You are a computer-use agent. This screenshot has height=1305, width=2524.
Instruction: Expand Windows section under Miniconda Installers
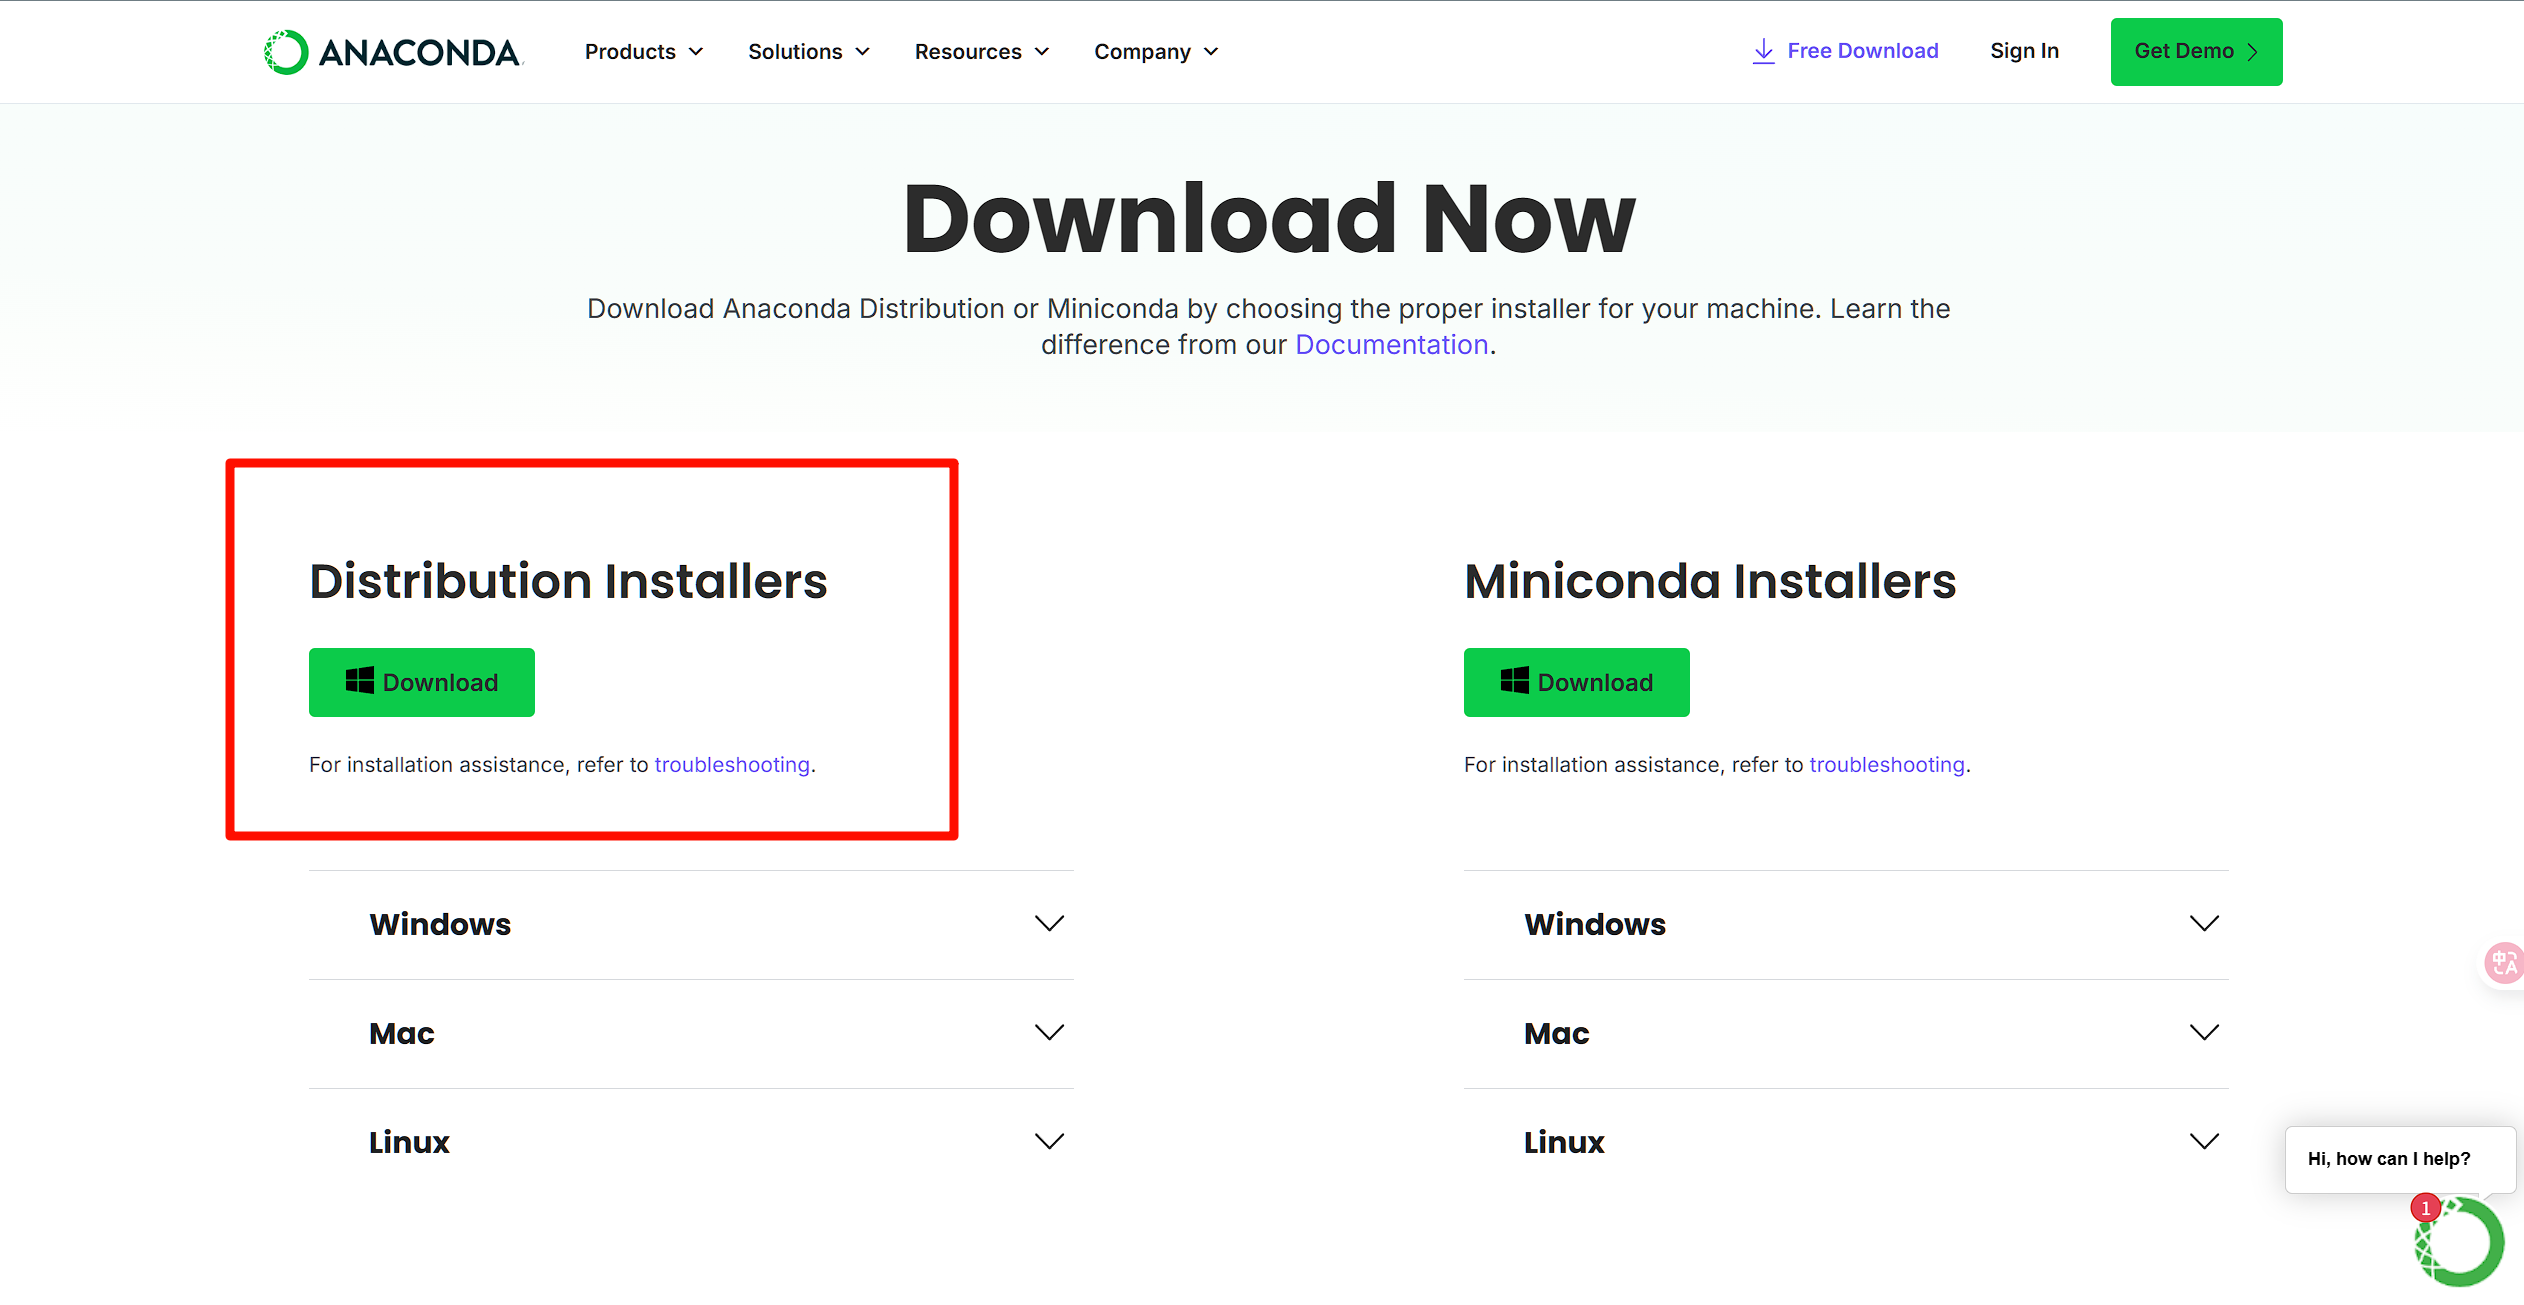(x=2204, y=924)
